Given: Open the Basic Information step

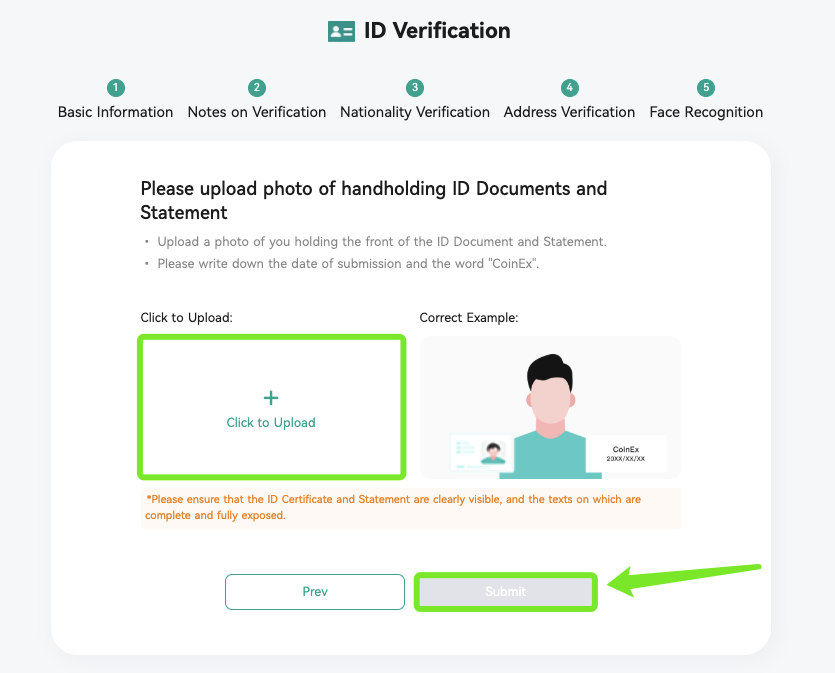Looking at the screenshot, I should (116, 112).
